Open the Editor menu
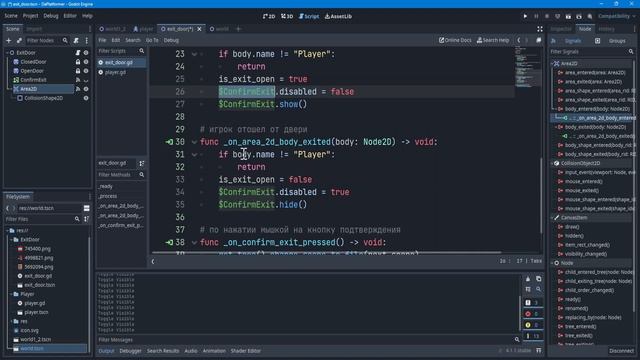The image size is (640, 360). (70, 16)
